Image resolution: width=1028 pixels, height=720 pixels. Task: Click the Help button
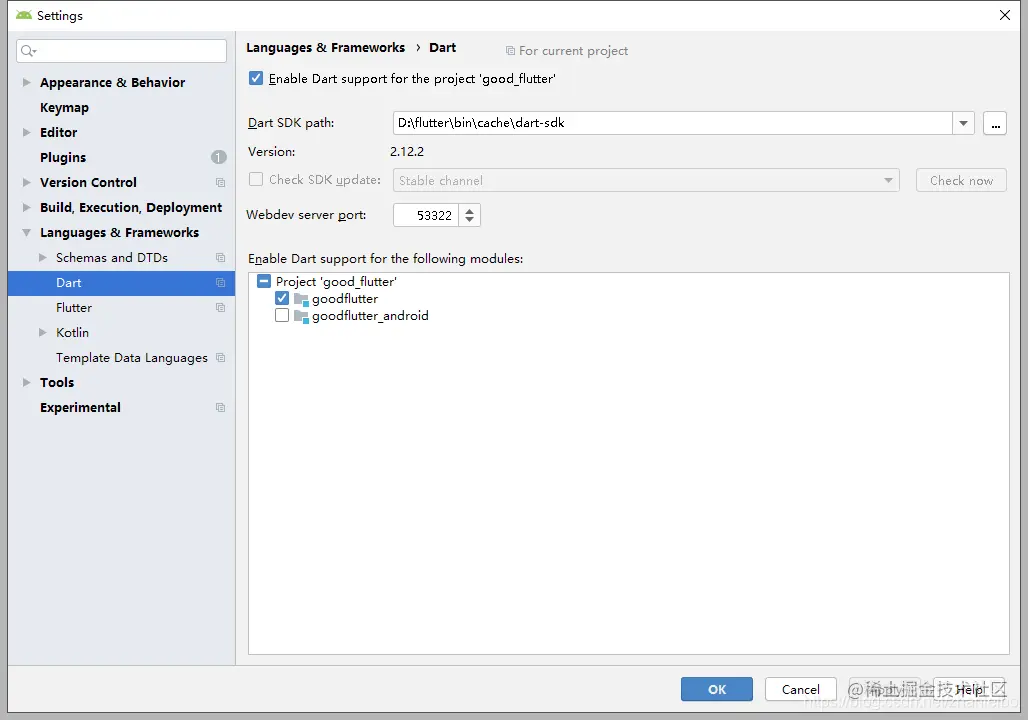tap(969, 689)
